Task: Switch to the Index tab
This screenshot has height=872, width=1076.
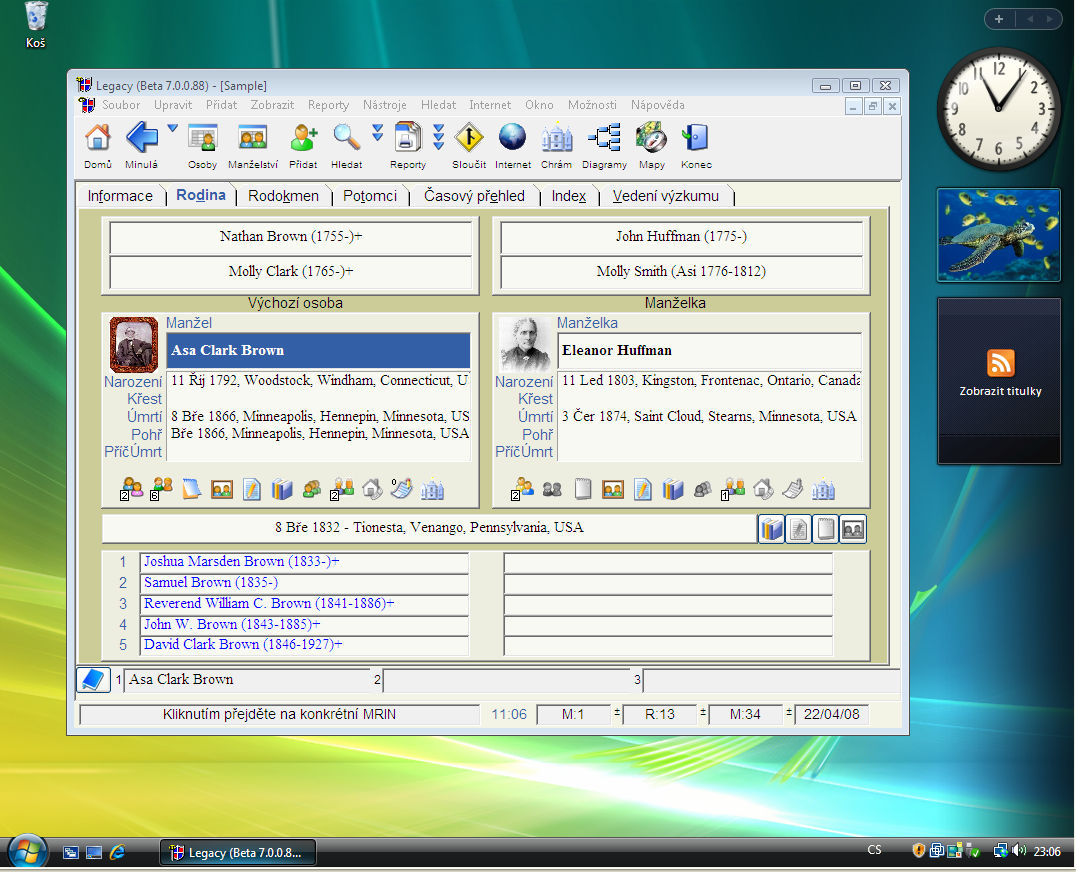Action: pyautogui.click(x=569, y=196)
